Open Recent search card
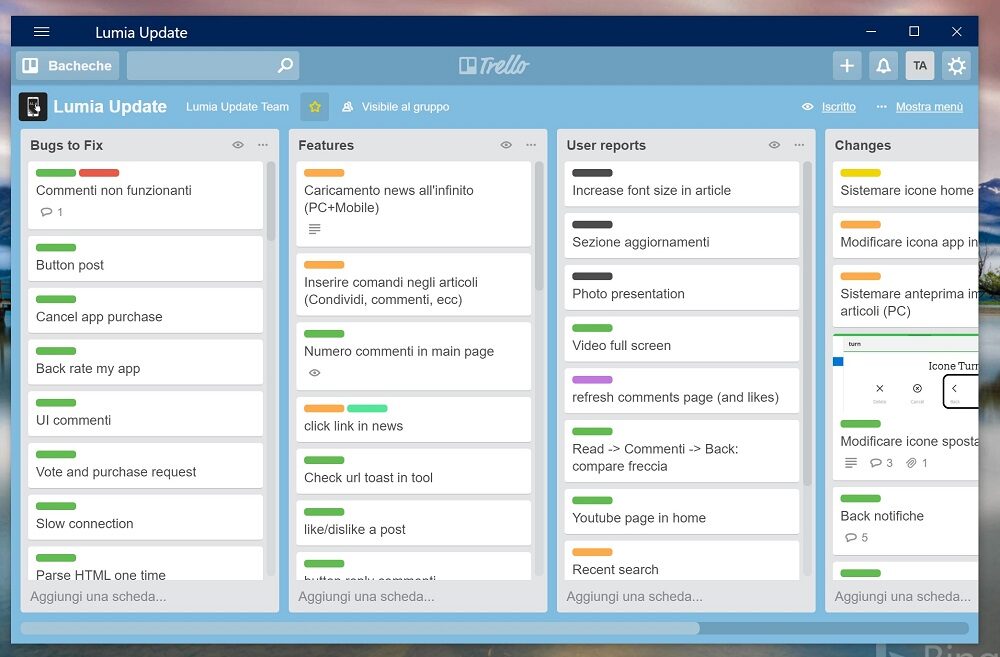 [x=682, y=561]
